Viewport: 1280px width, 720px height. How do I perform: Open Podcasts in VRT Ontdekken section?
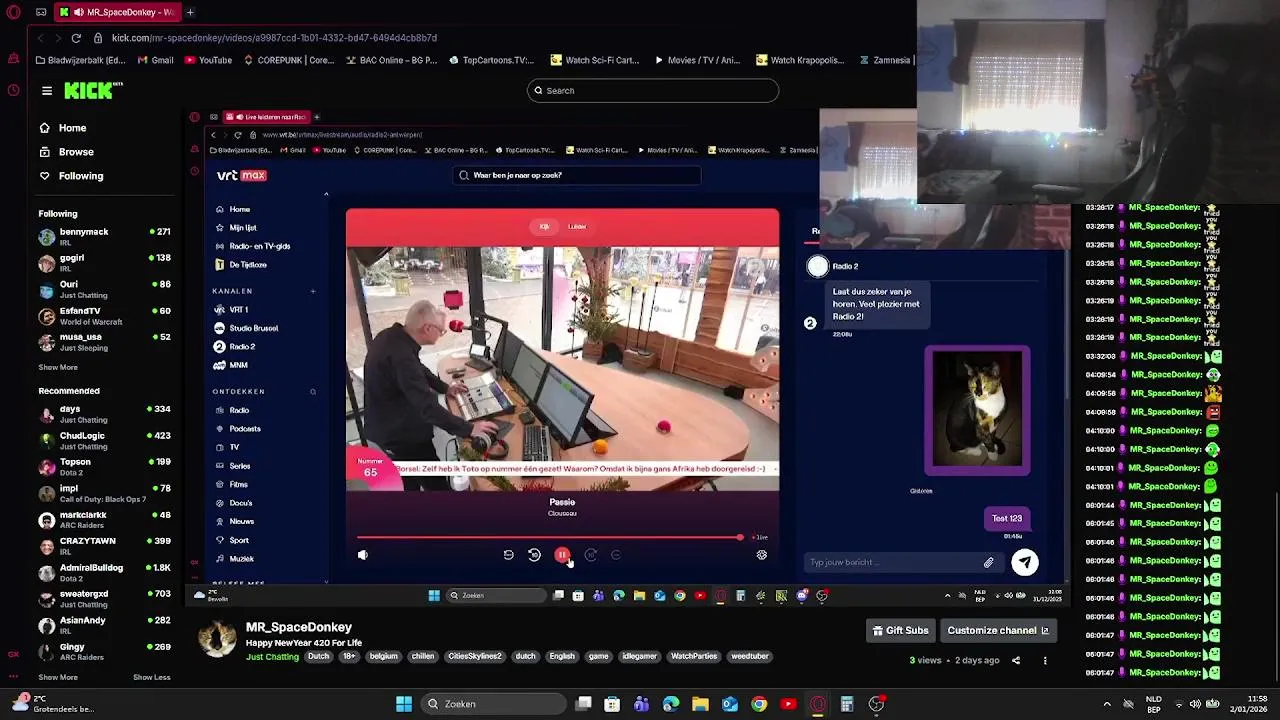click(x=244, y=429)
